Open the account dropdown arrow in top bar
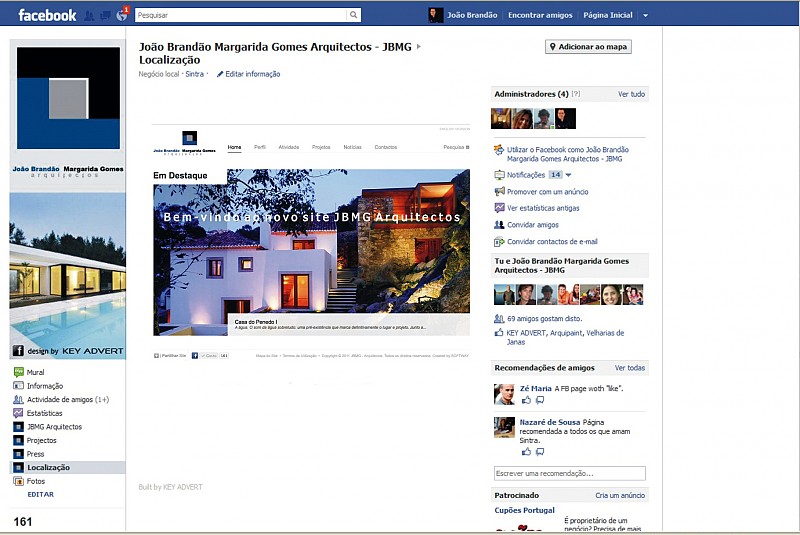 click(645, 15)
